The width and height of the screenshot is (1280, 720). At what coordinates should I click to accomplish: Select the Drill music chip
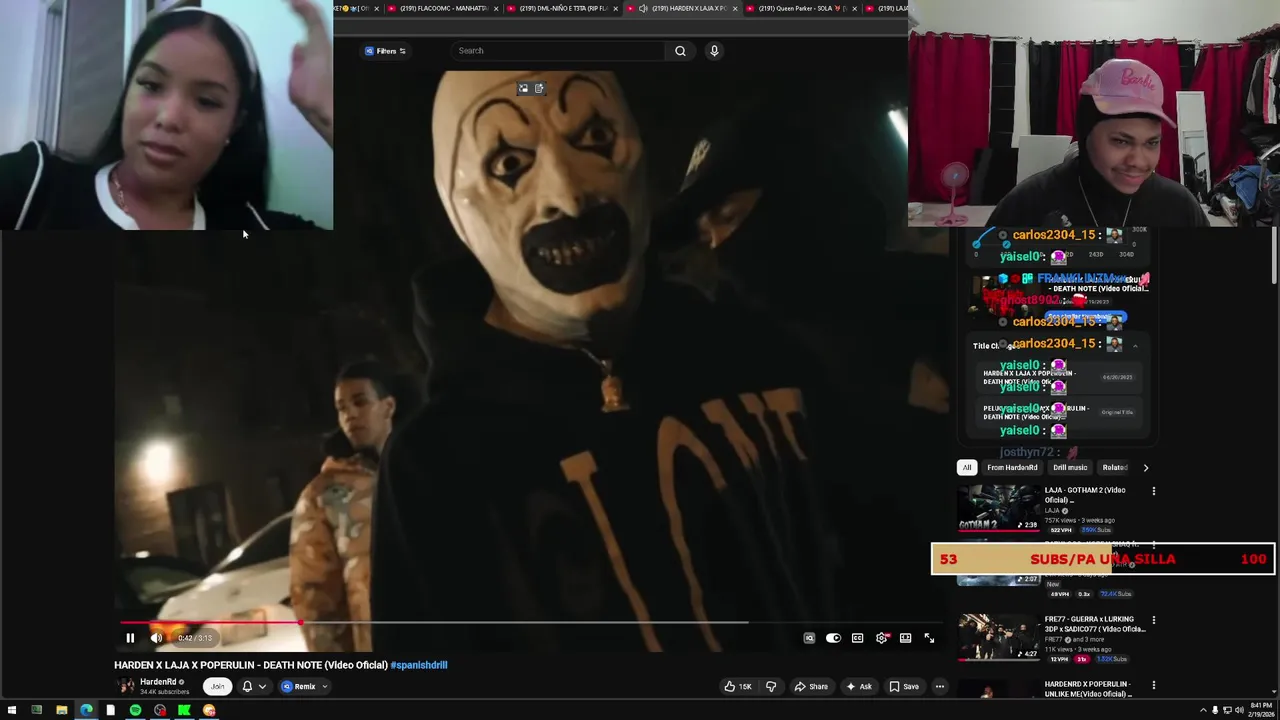1069,467
